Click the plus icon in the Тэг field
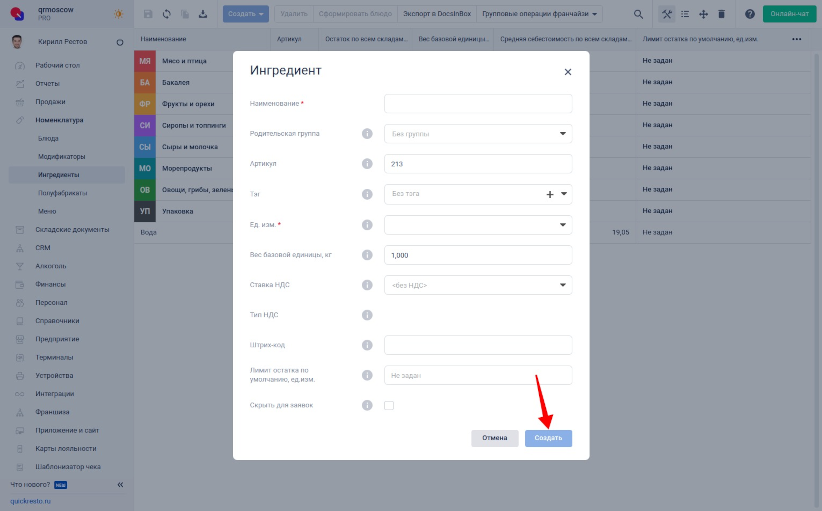 point(550,194)
